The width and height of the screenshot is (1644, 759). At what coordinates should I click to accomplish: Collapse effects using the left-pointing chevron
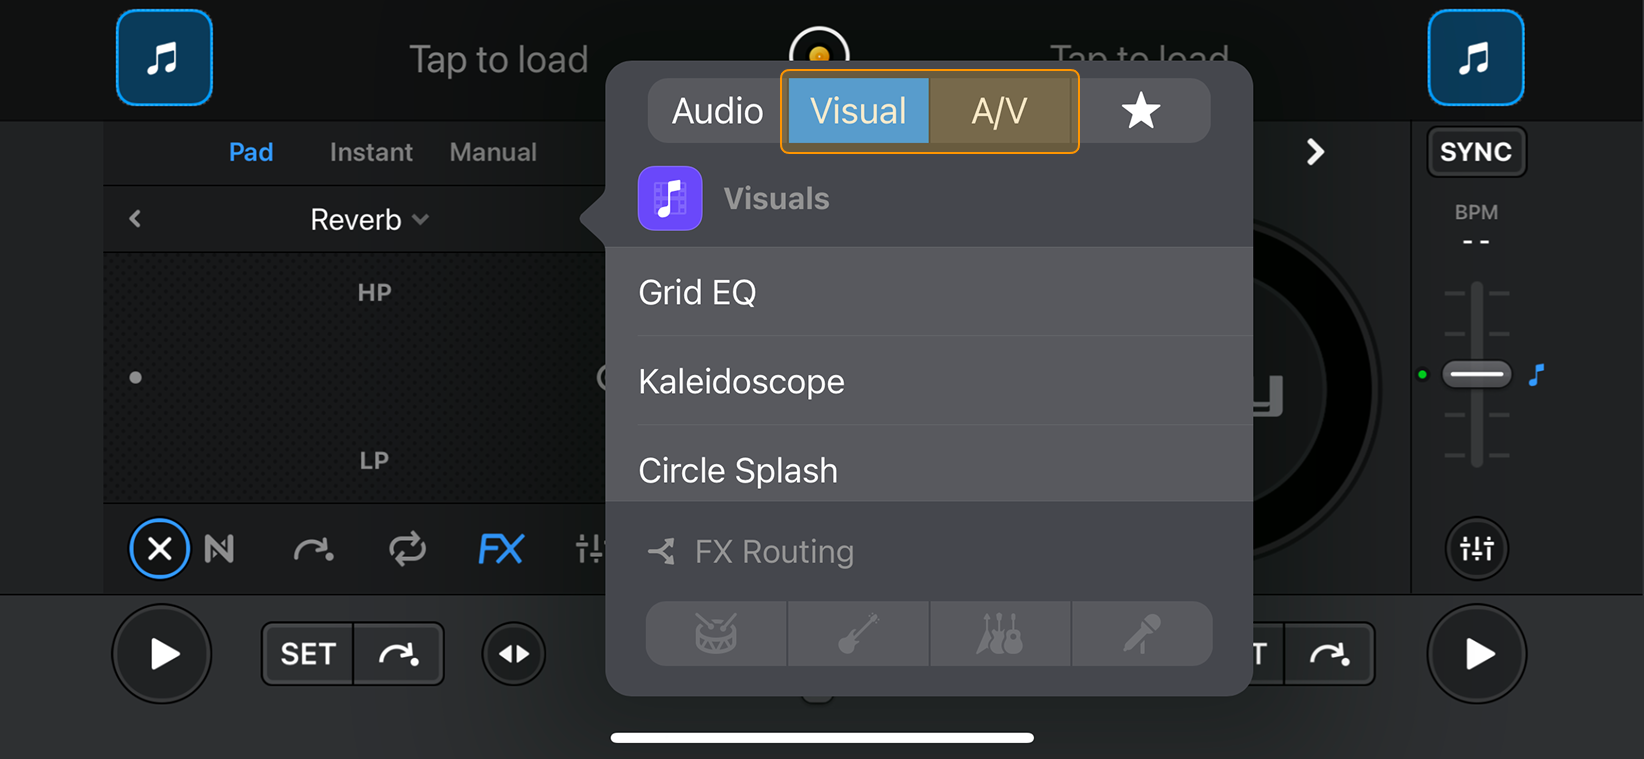(134, 219)
